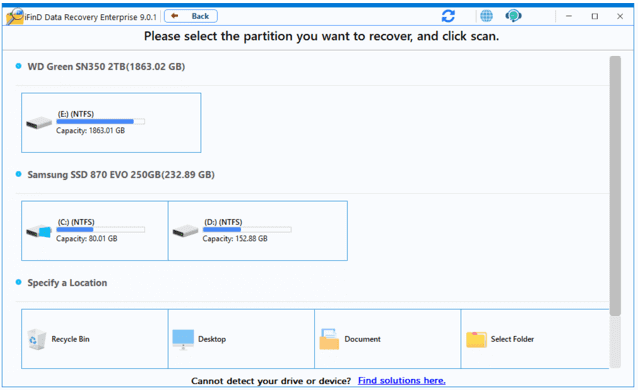Click the Desktop monitor icon
This screenshot has width=638, height=390.
pos(183,340)
